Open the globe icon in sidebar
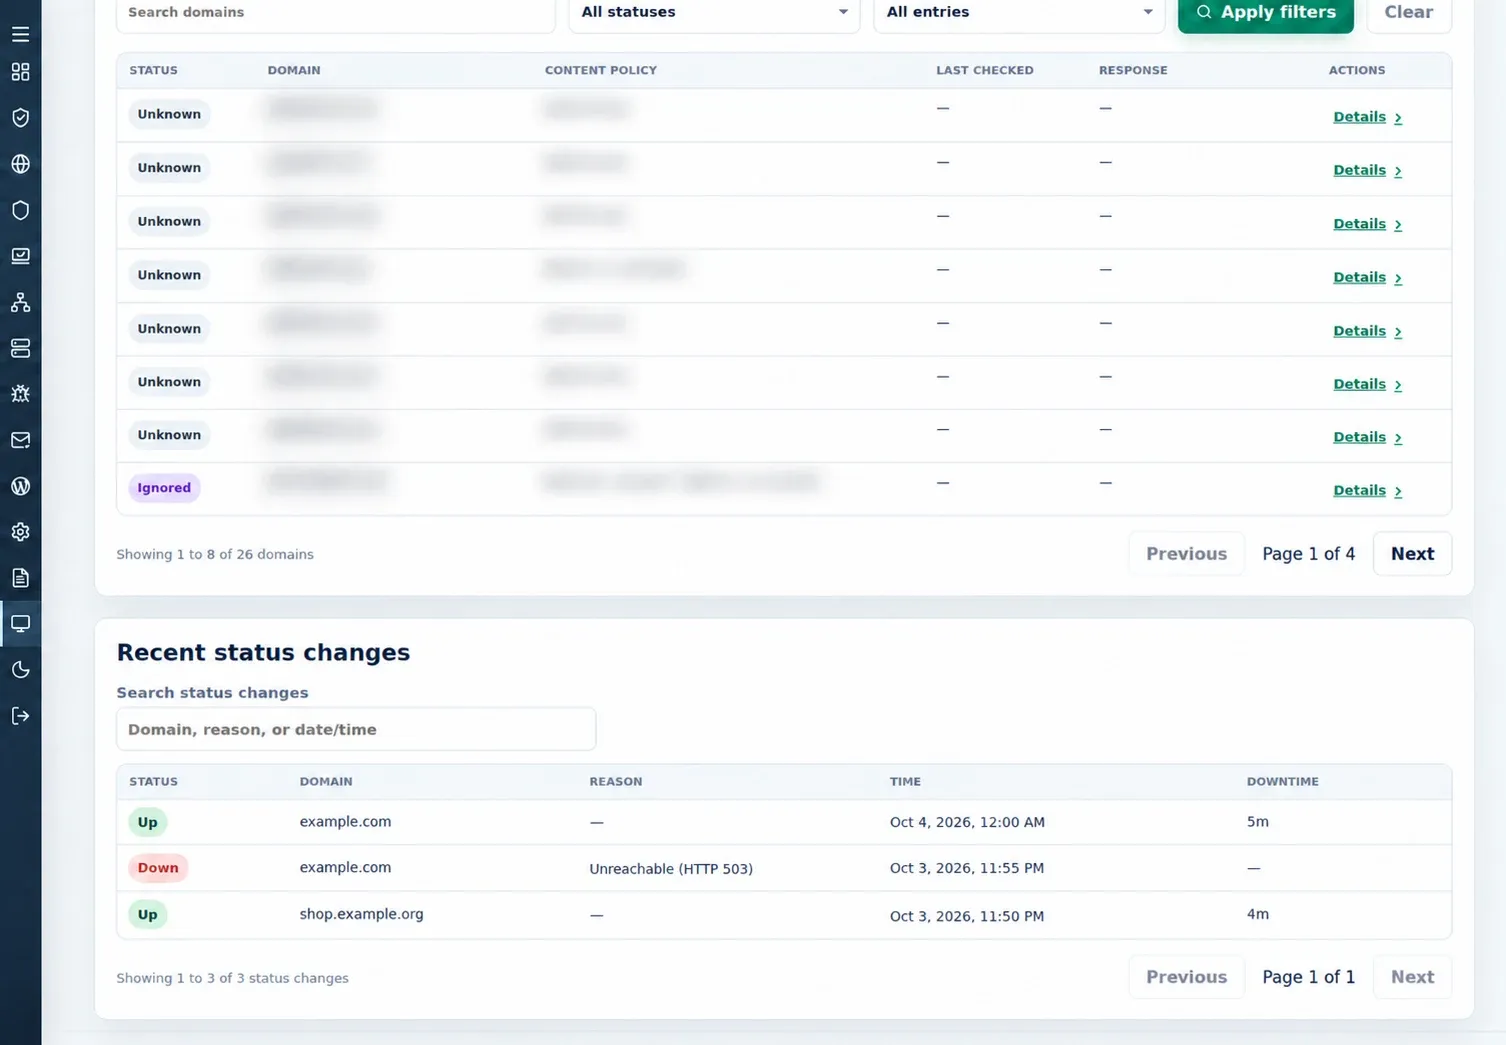The width and height of the screenshot is (1506, 1045). tap(20, 164)
